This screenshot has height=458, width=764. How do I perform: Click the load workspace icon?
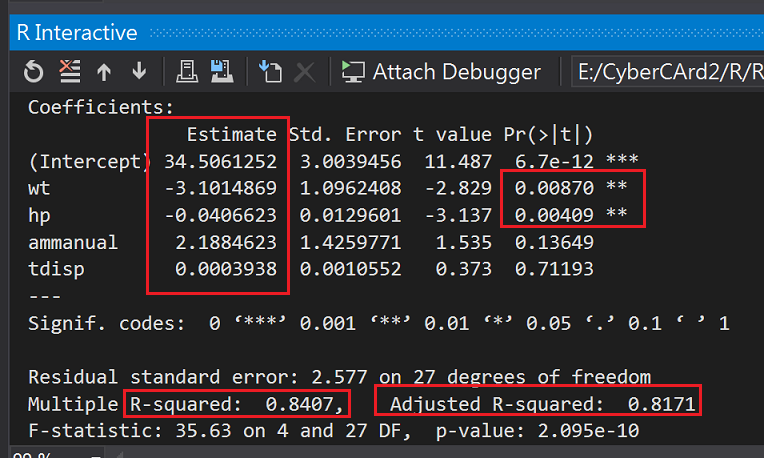[x=187, y=72]
